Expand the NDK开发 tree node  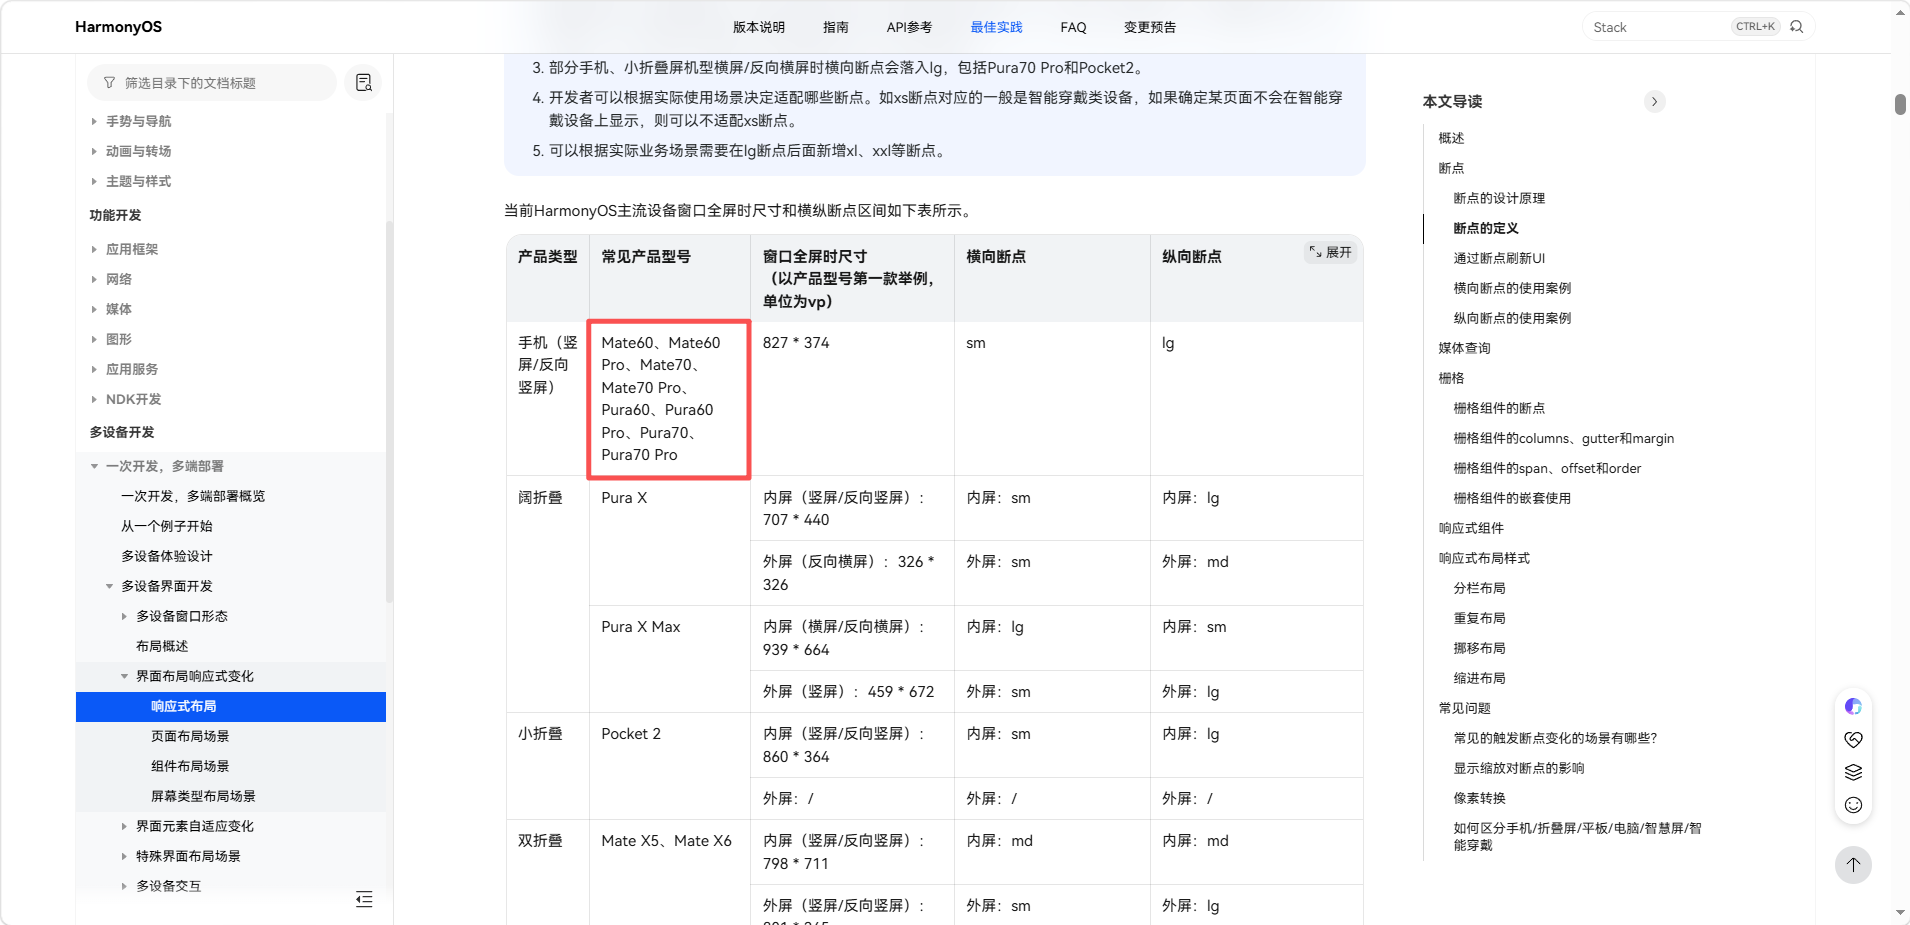tap(94, 399)
